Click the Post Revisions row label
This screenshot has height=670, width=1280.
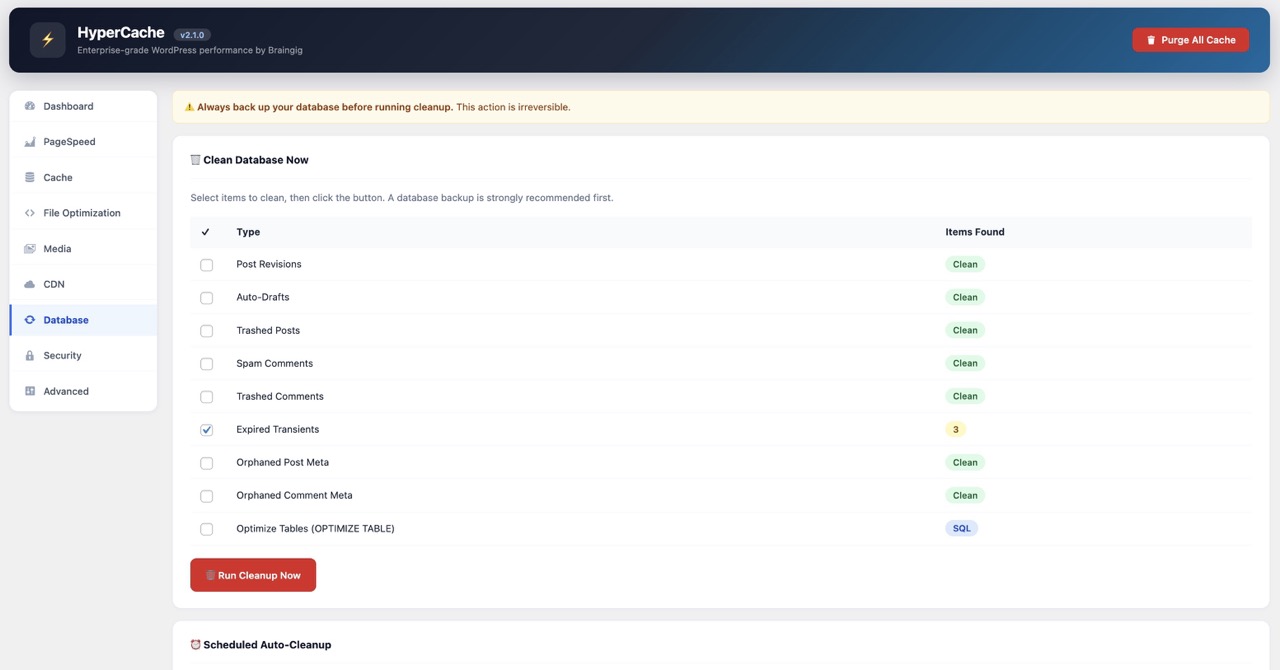pyautogui.click(x=269, y=265)
